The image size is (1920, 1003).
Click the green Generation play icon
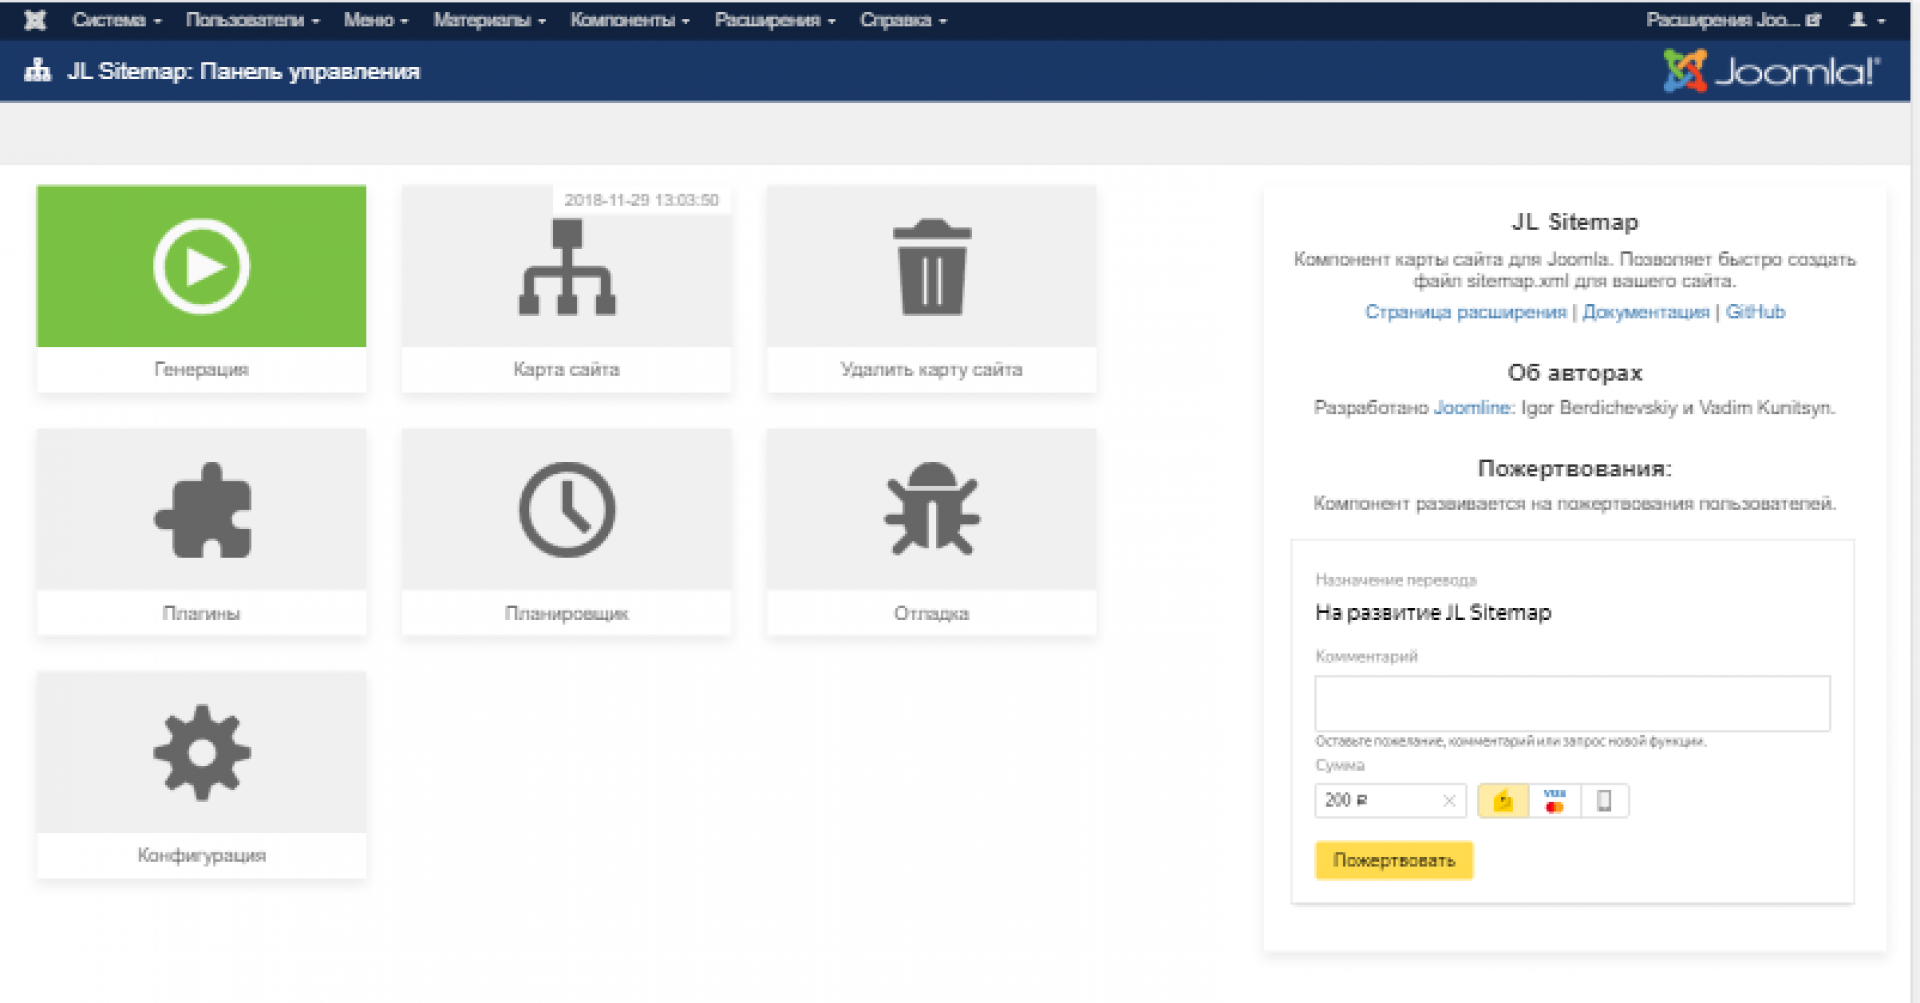(x=201, y=266)
